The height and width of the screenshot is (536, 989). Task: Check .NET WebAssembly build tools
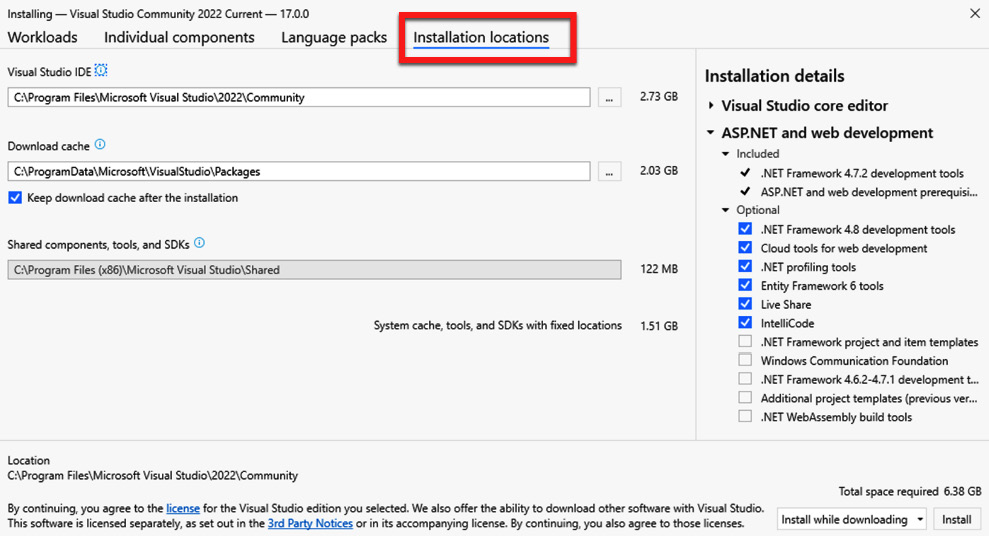[x=745, y=416]
